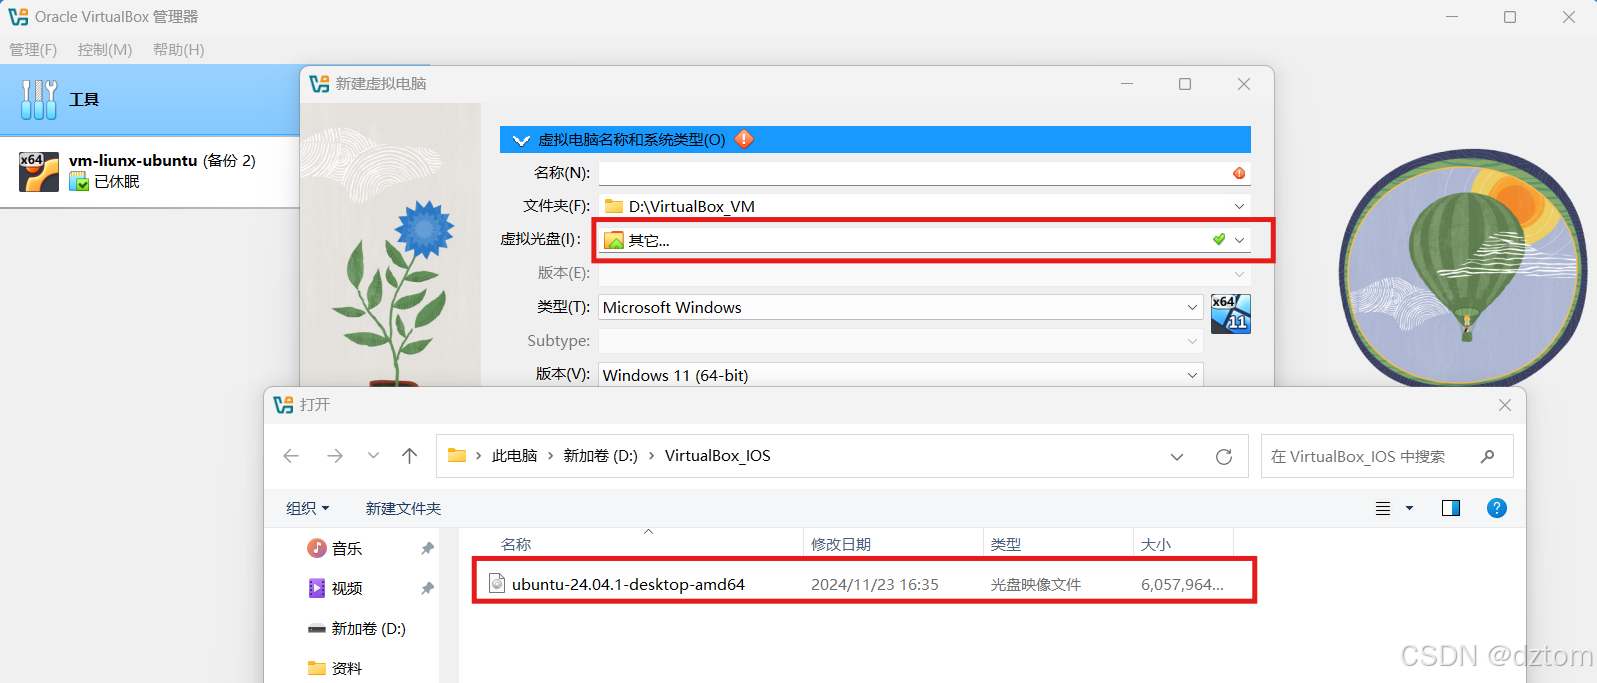Image resolution: width=1597 pixels, height=683 pixels.
Task: Click the drive icon beside 新加卷 (D:) in the sidebar
Action: (317, 629)
